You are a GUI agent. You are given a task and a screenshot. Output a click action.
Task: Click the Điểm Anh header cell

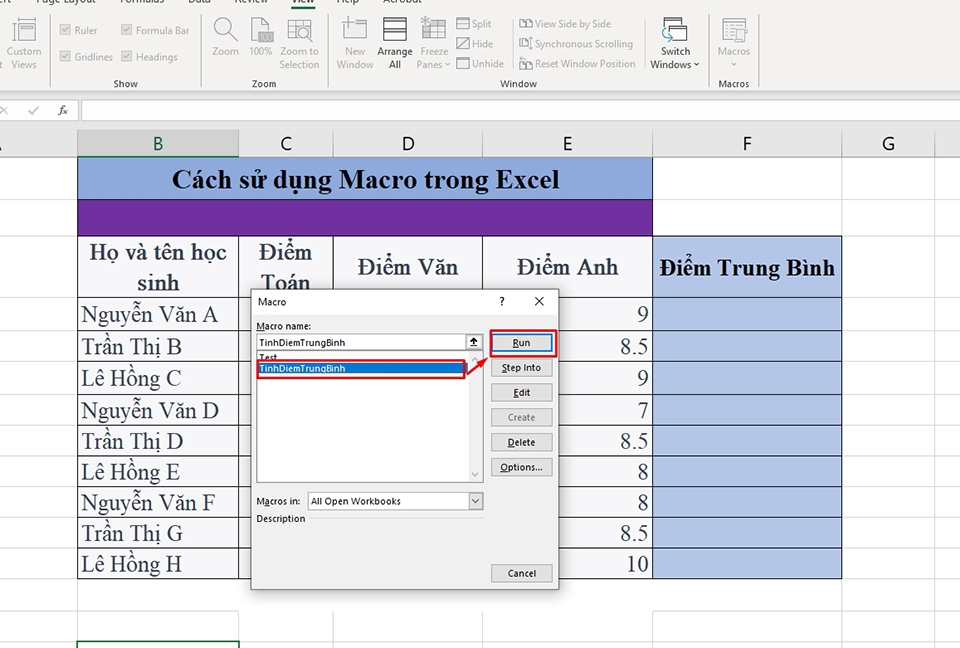[x=568, y=267]
